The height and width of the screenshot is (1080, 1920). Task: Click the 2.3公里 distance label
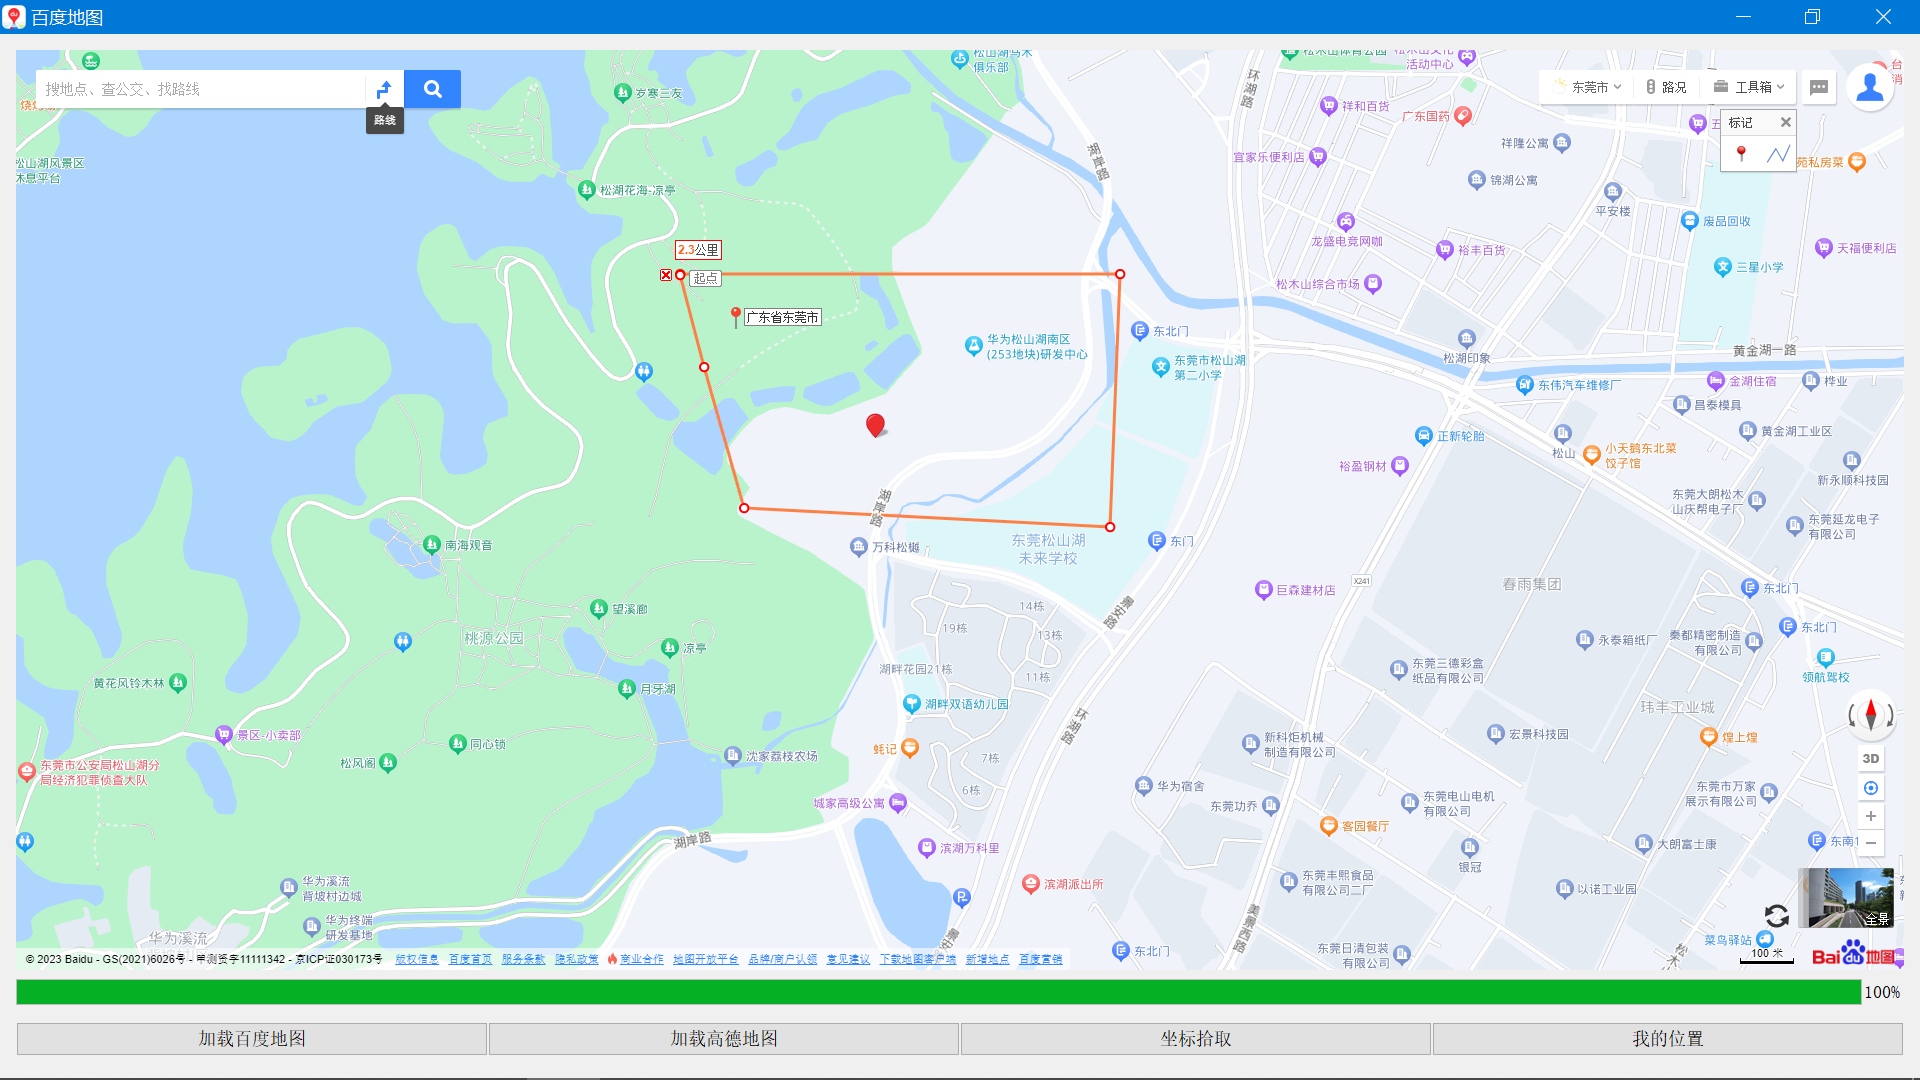pyautogui.click(x=698, y=250)
